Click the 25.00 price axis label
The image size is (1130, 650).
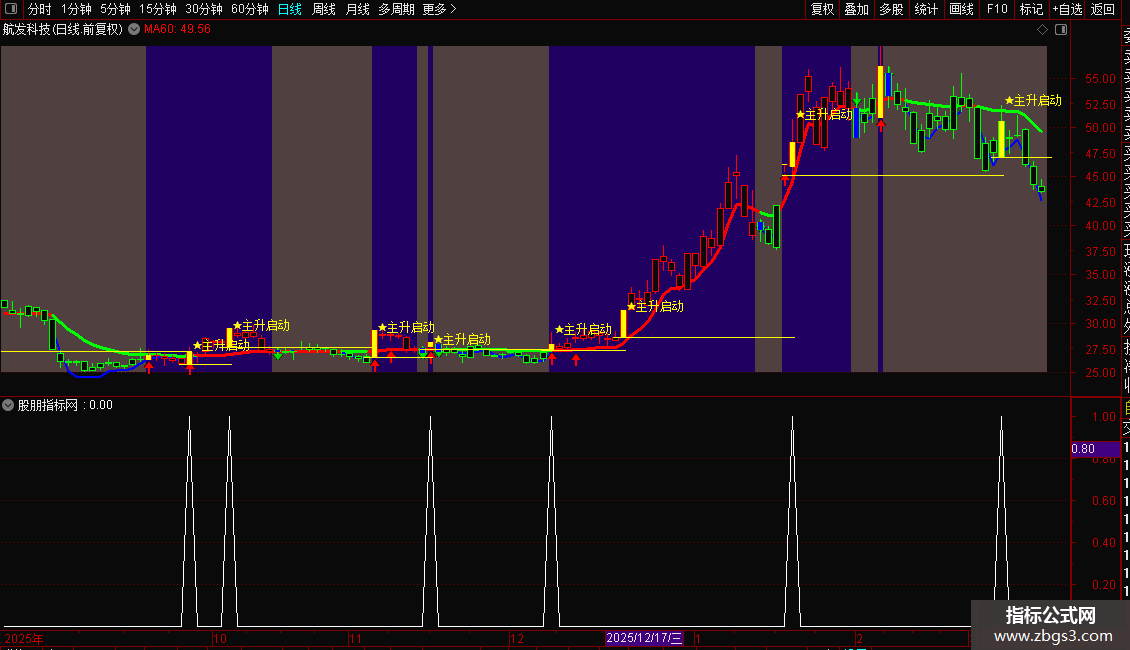point(1100,373)
